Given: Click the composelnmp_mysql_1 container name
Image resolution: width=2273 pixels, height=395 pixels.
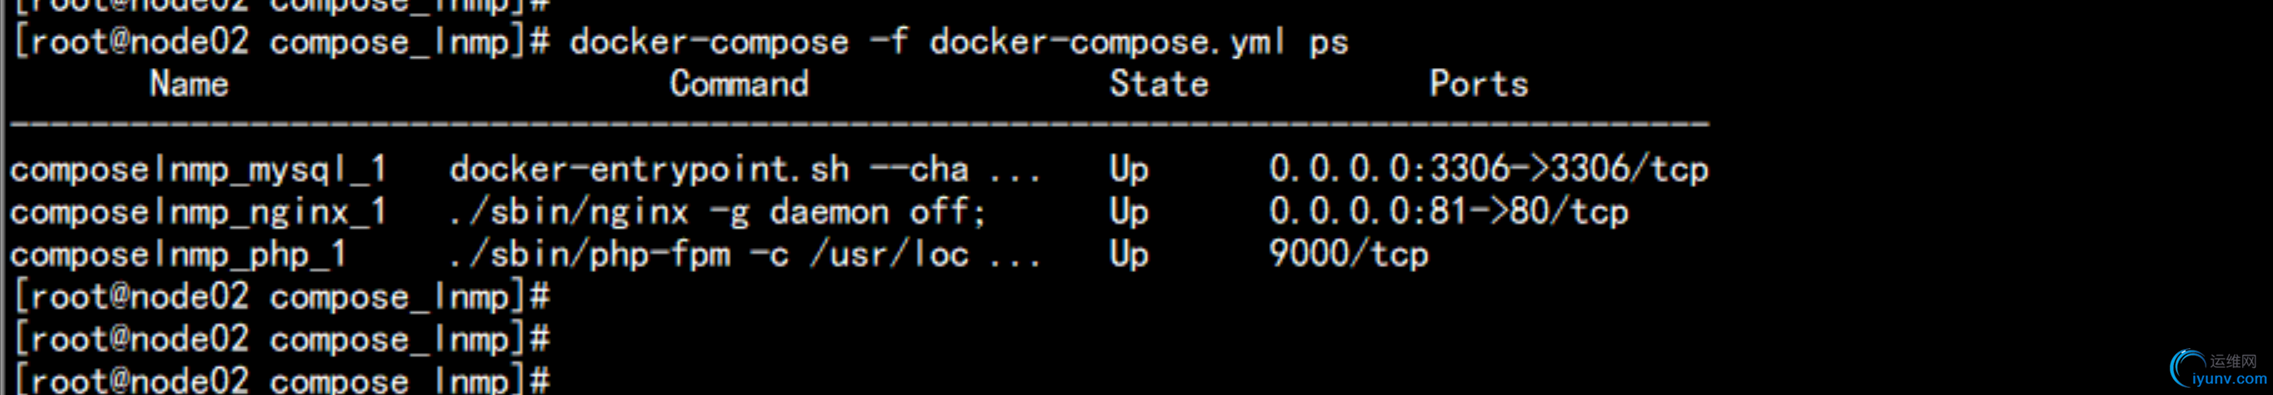Looking at the screenshot, I should point(198,170).
